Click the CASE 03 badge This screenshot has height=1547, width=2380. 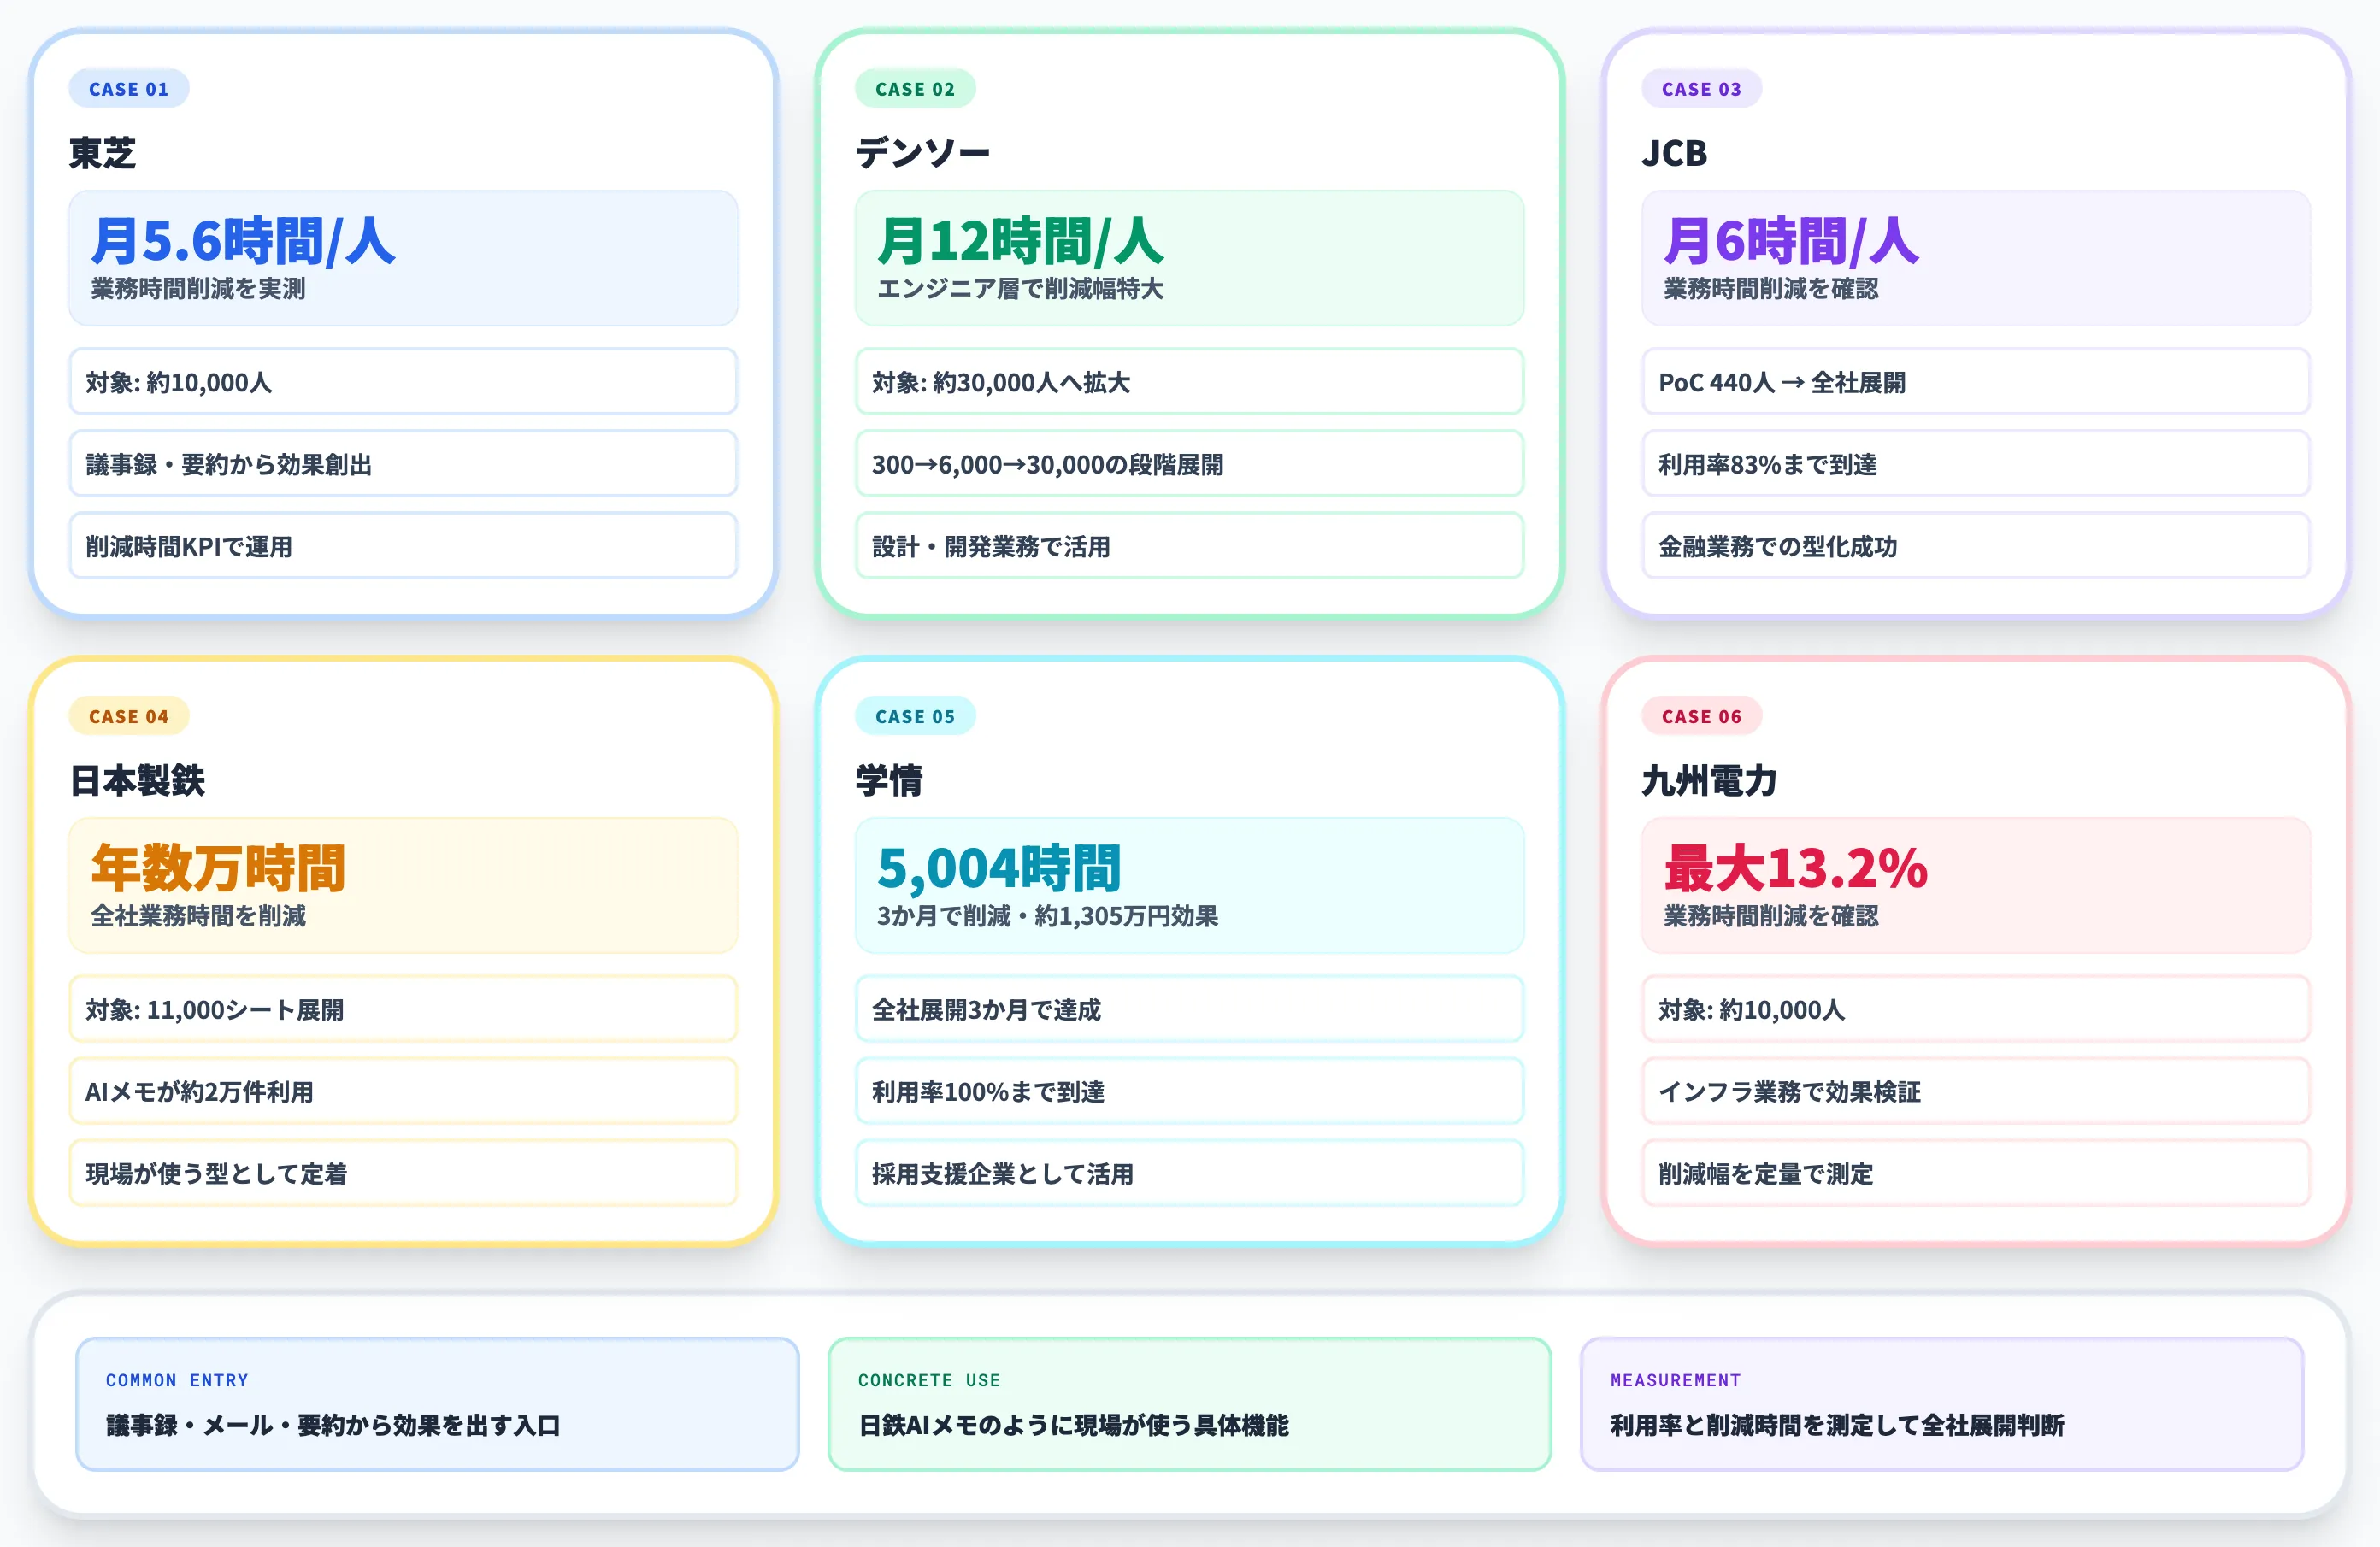(1701, 89)
